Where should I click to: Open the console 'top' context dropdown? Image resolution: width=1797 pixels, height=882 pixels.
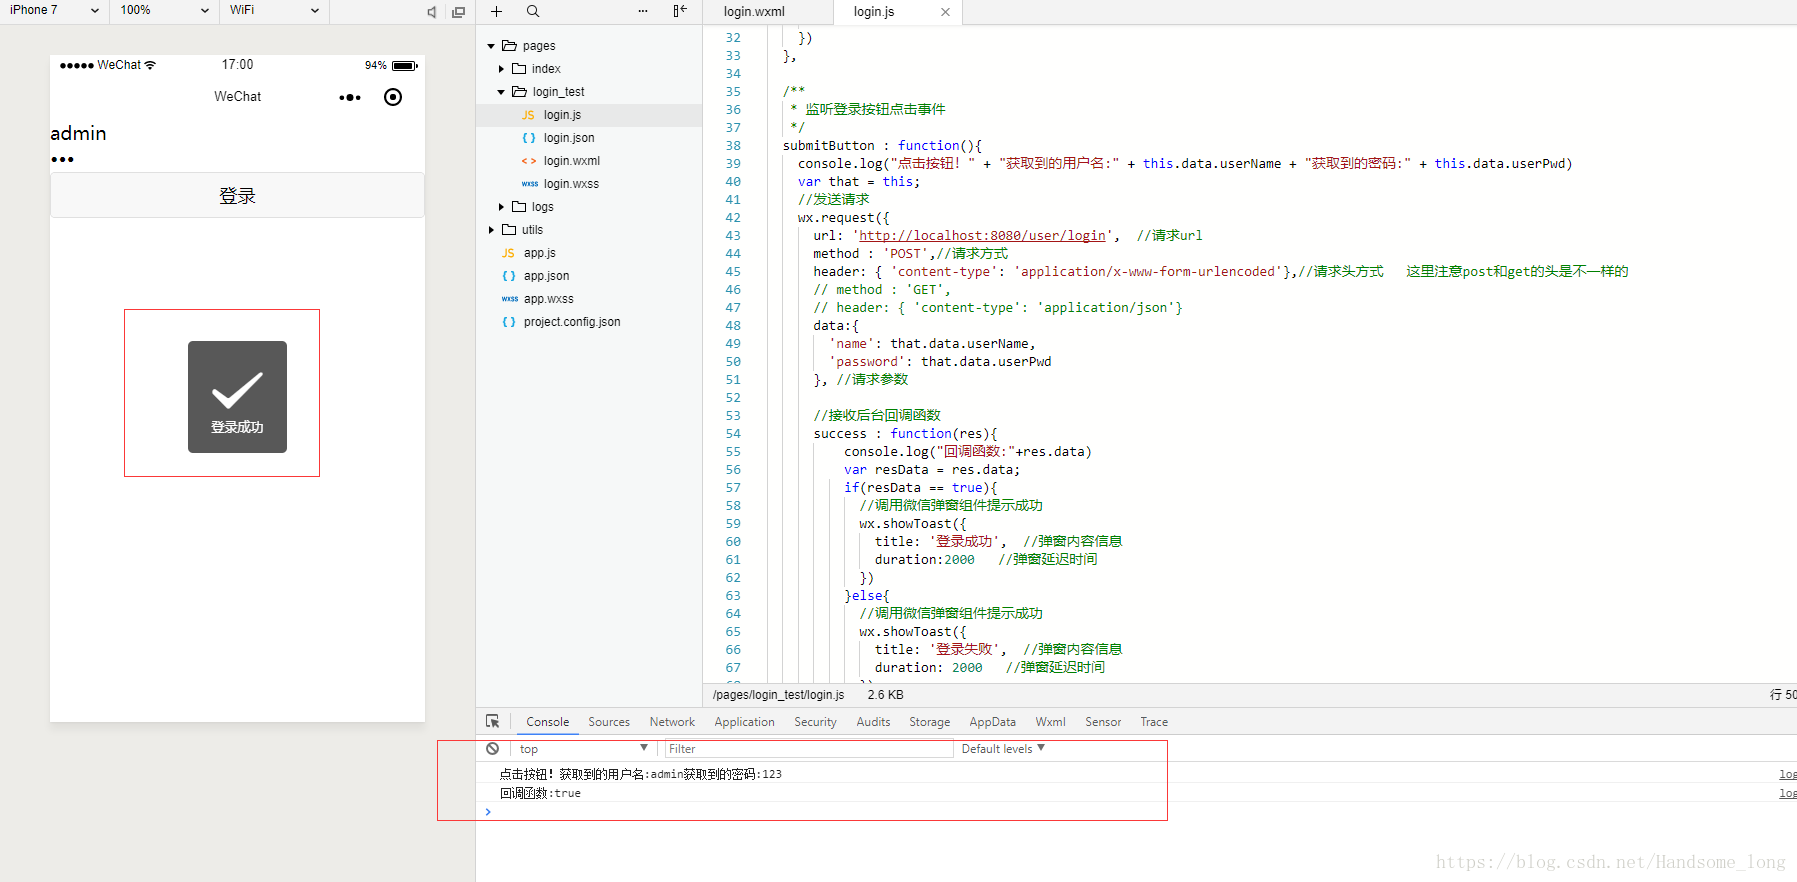point(583,748)
